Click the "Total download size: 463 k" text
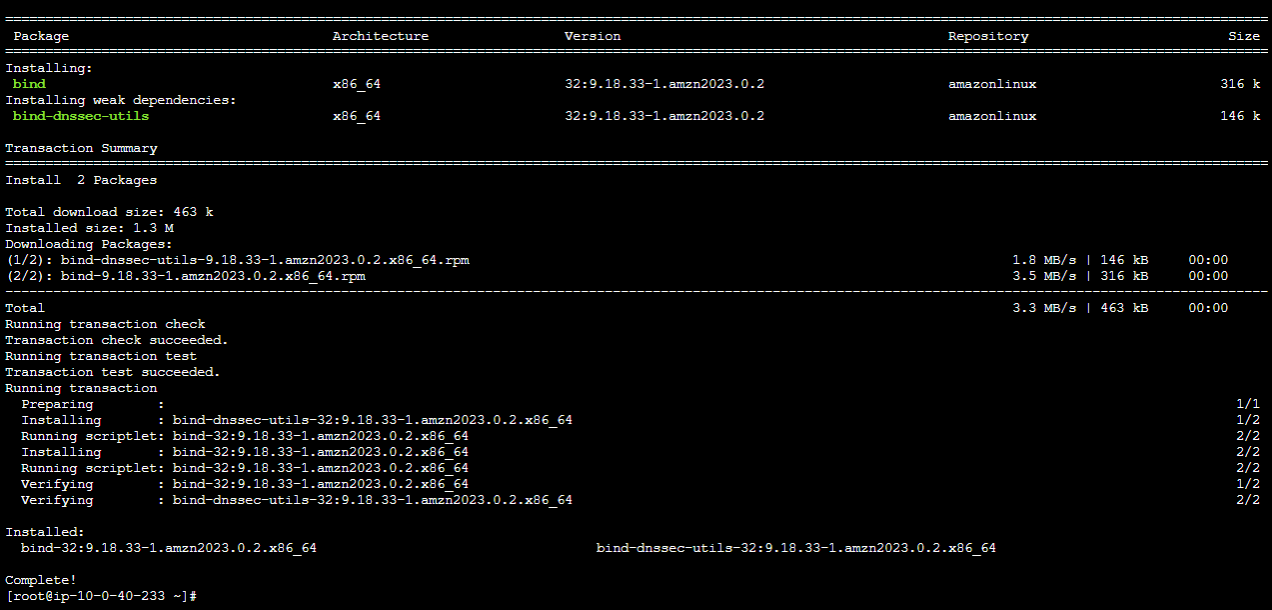 pos(109,212)
